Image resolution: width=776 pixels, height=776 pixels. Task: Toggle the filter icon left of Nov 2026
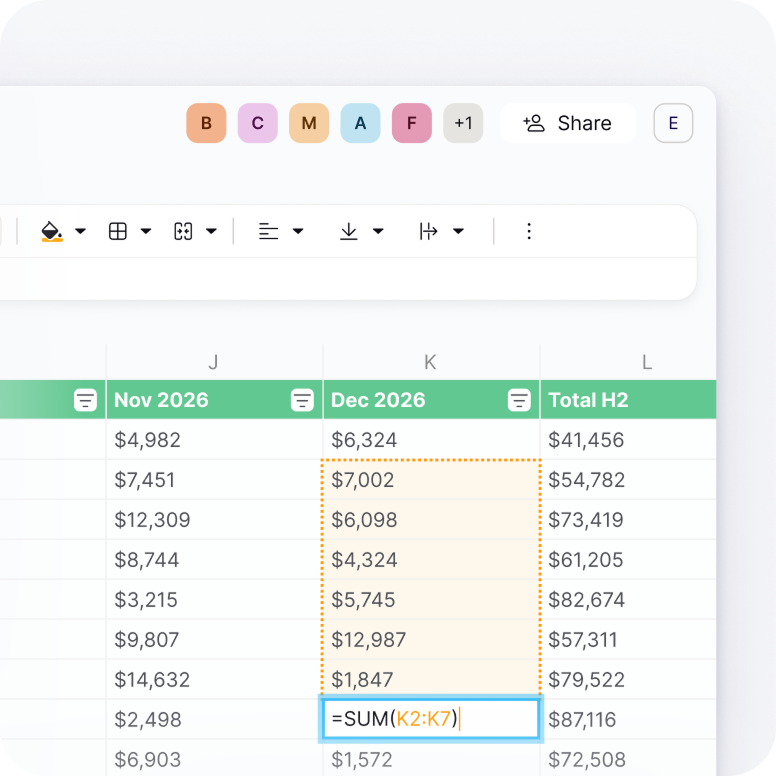pyautogui.click(x=86, y=400)
